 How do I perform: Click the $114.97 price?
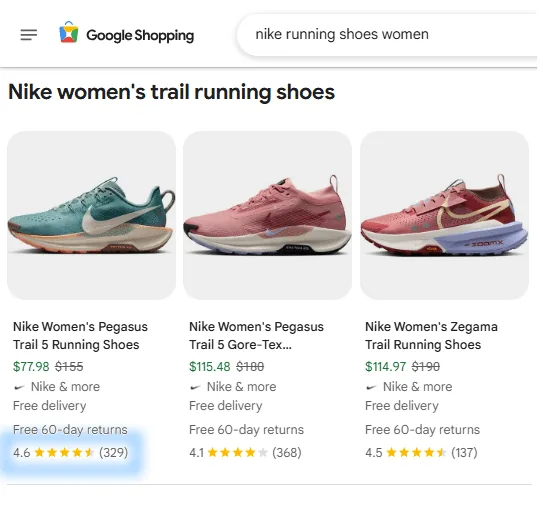(x=385, y=366)
